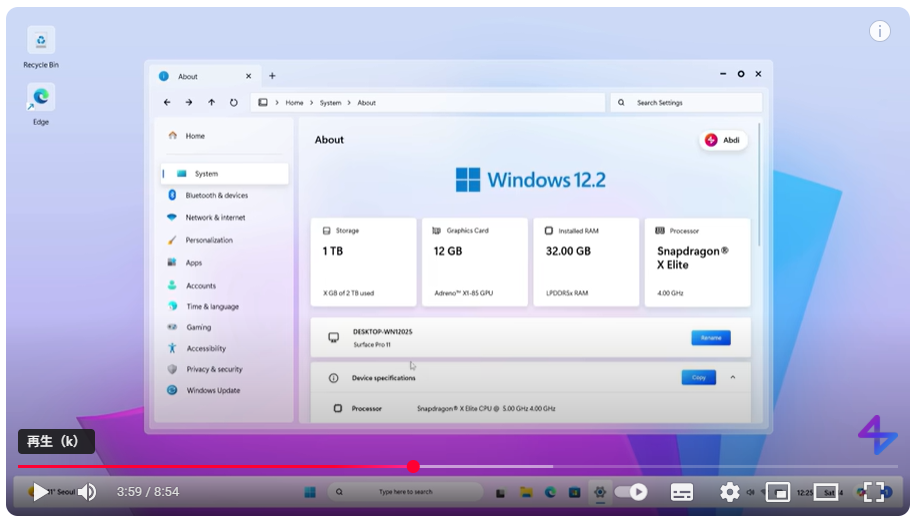Click the Processor Snapdragon X Elite card

click(698, 262)
